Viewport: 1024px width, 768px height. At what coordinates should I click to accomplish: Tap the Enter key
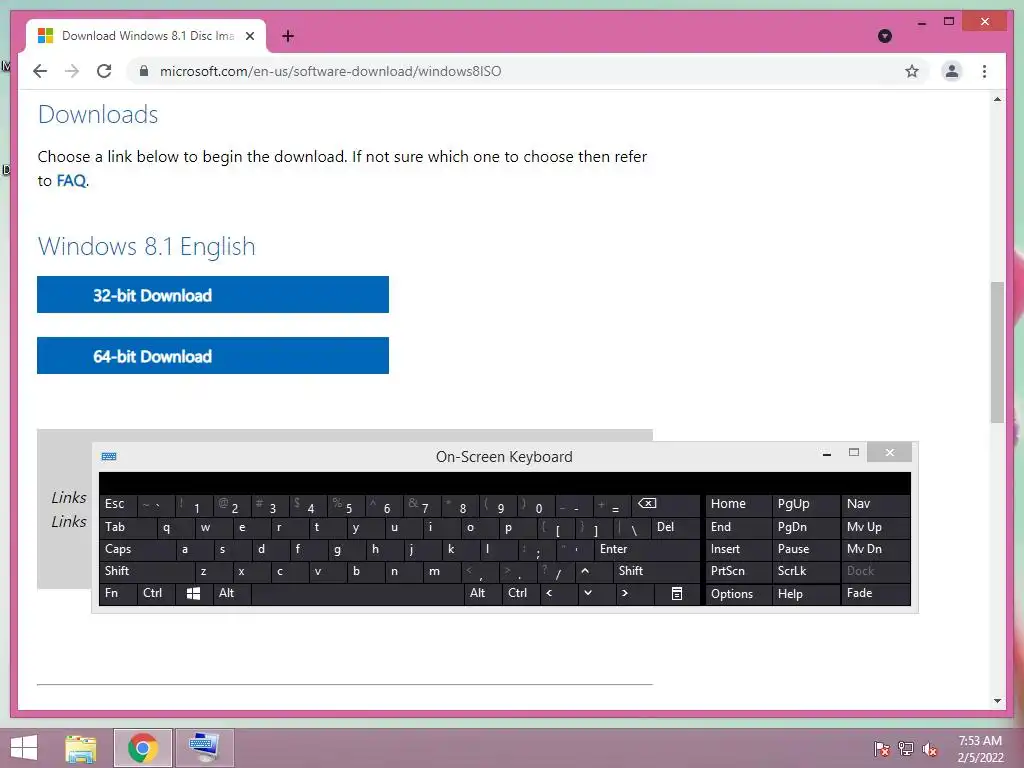tap(647, 549)
